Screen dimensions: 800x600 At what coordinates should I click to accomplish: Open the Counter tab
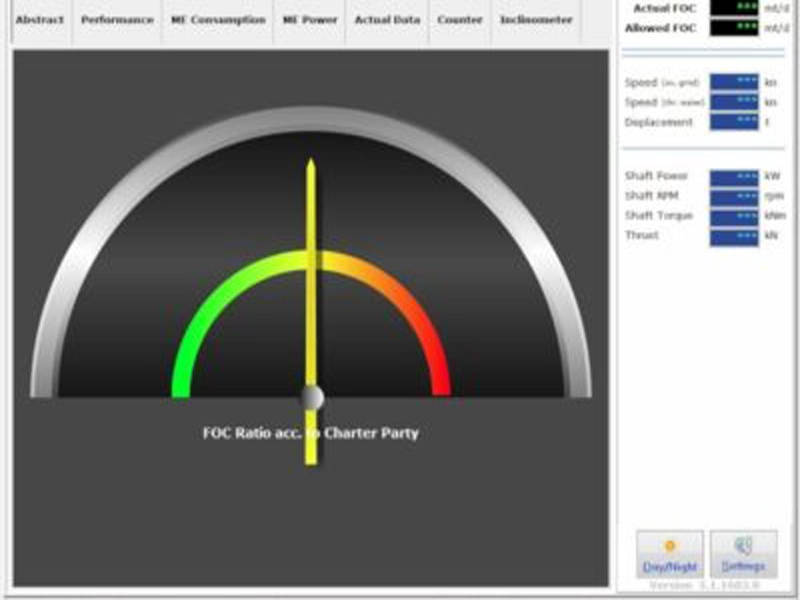point(460,20)
